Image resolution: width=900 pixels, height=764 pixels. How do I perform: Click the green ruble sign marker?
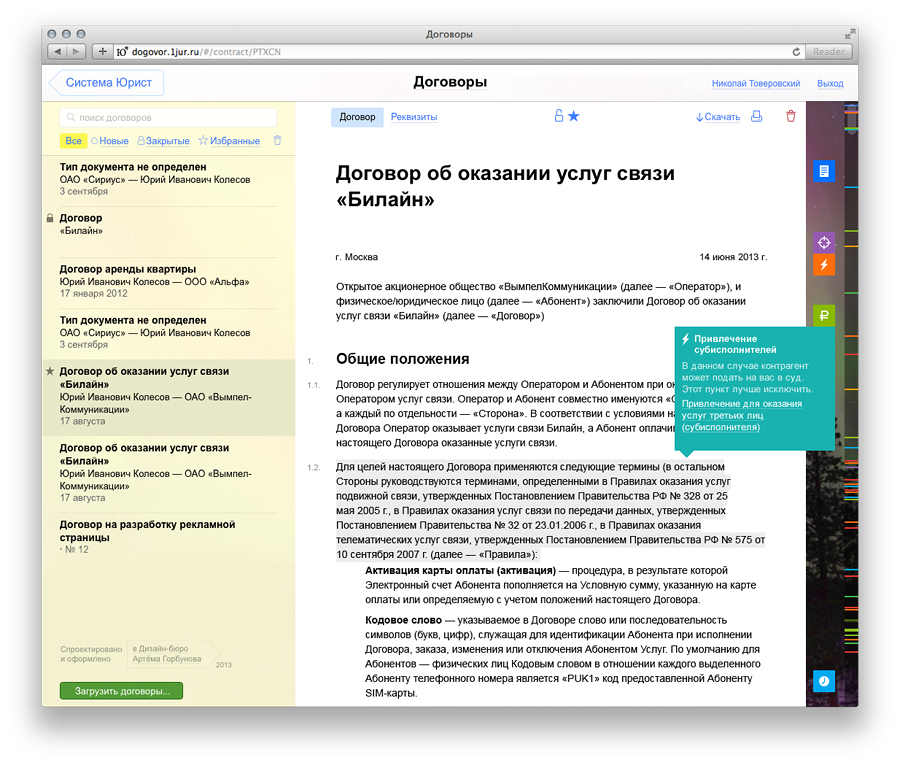[824, 315]
